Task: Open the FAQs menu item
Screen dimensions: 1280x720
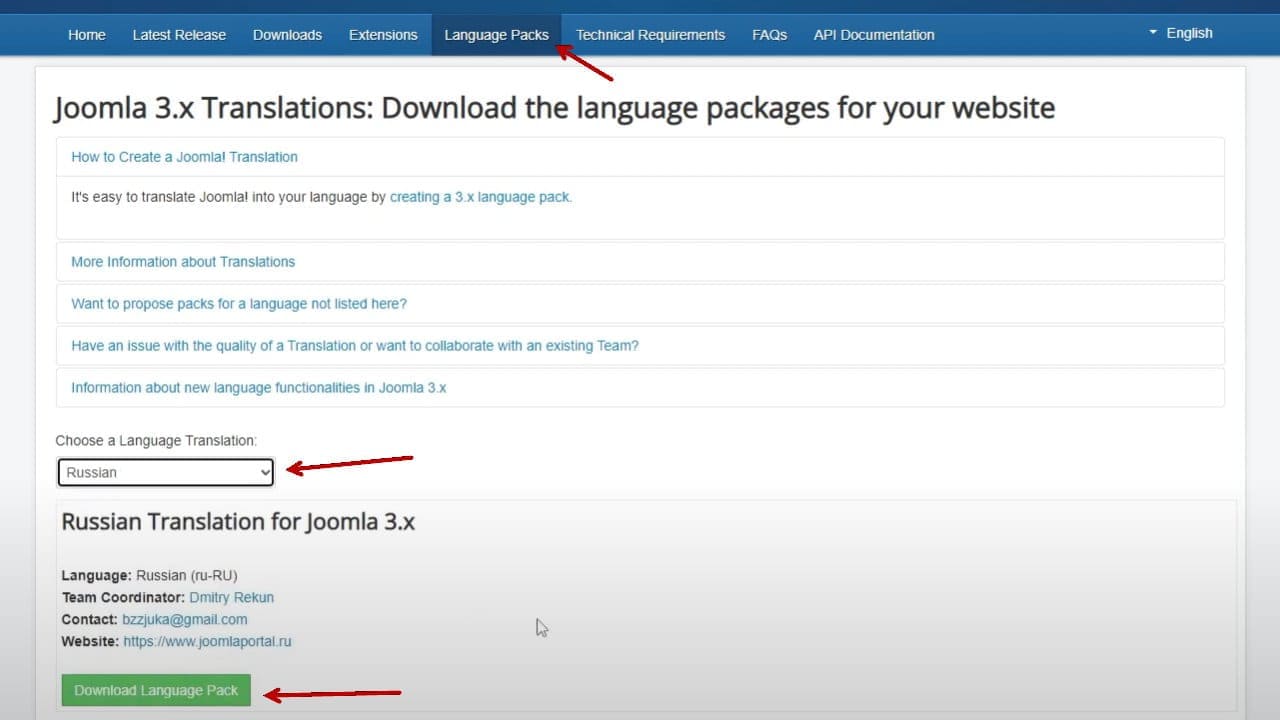Action: [x=769, y=34]
